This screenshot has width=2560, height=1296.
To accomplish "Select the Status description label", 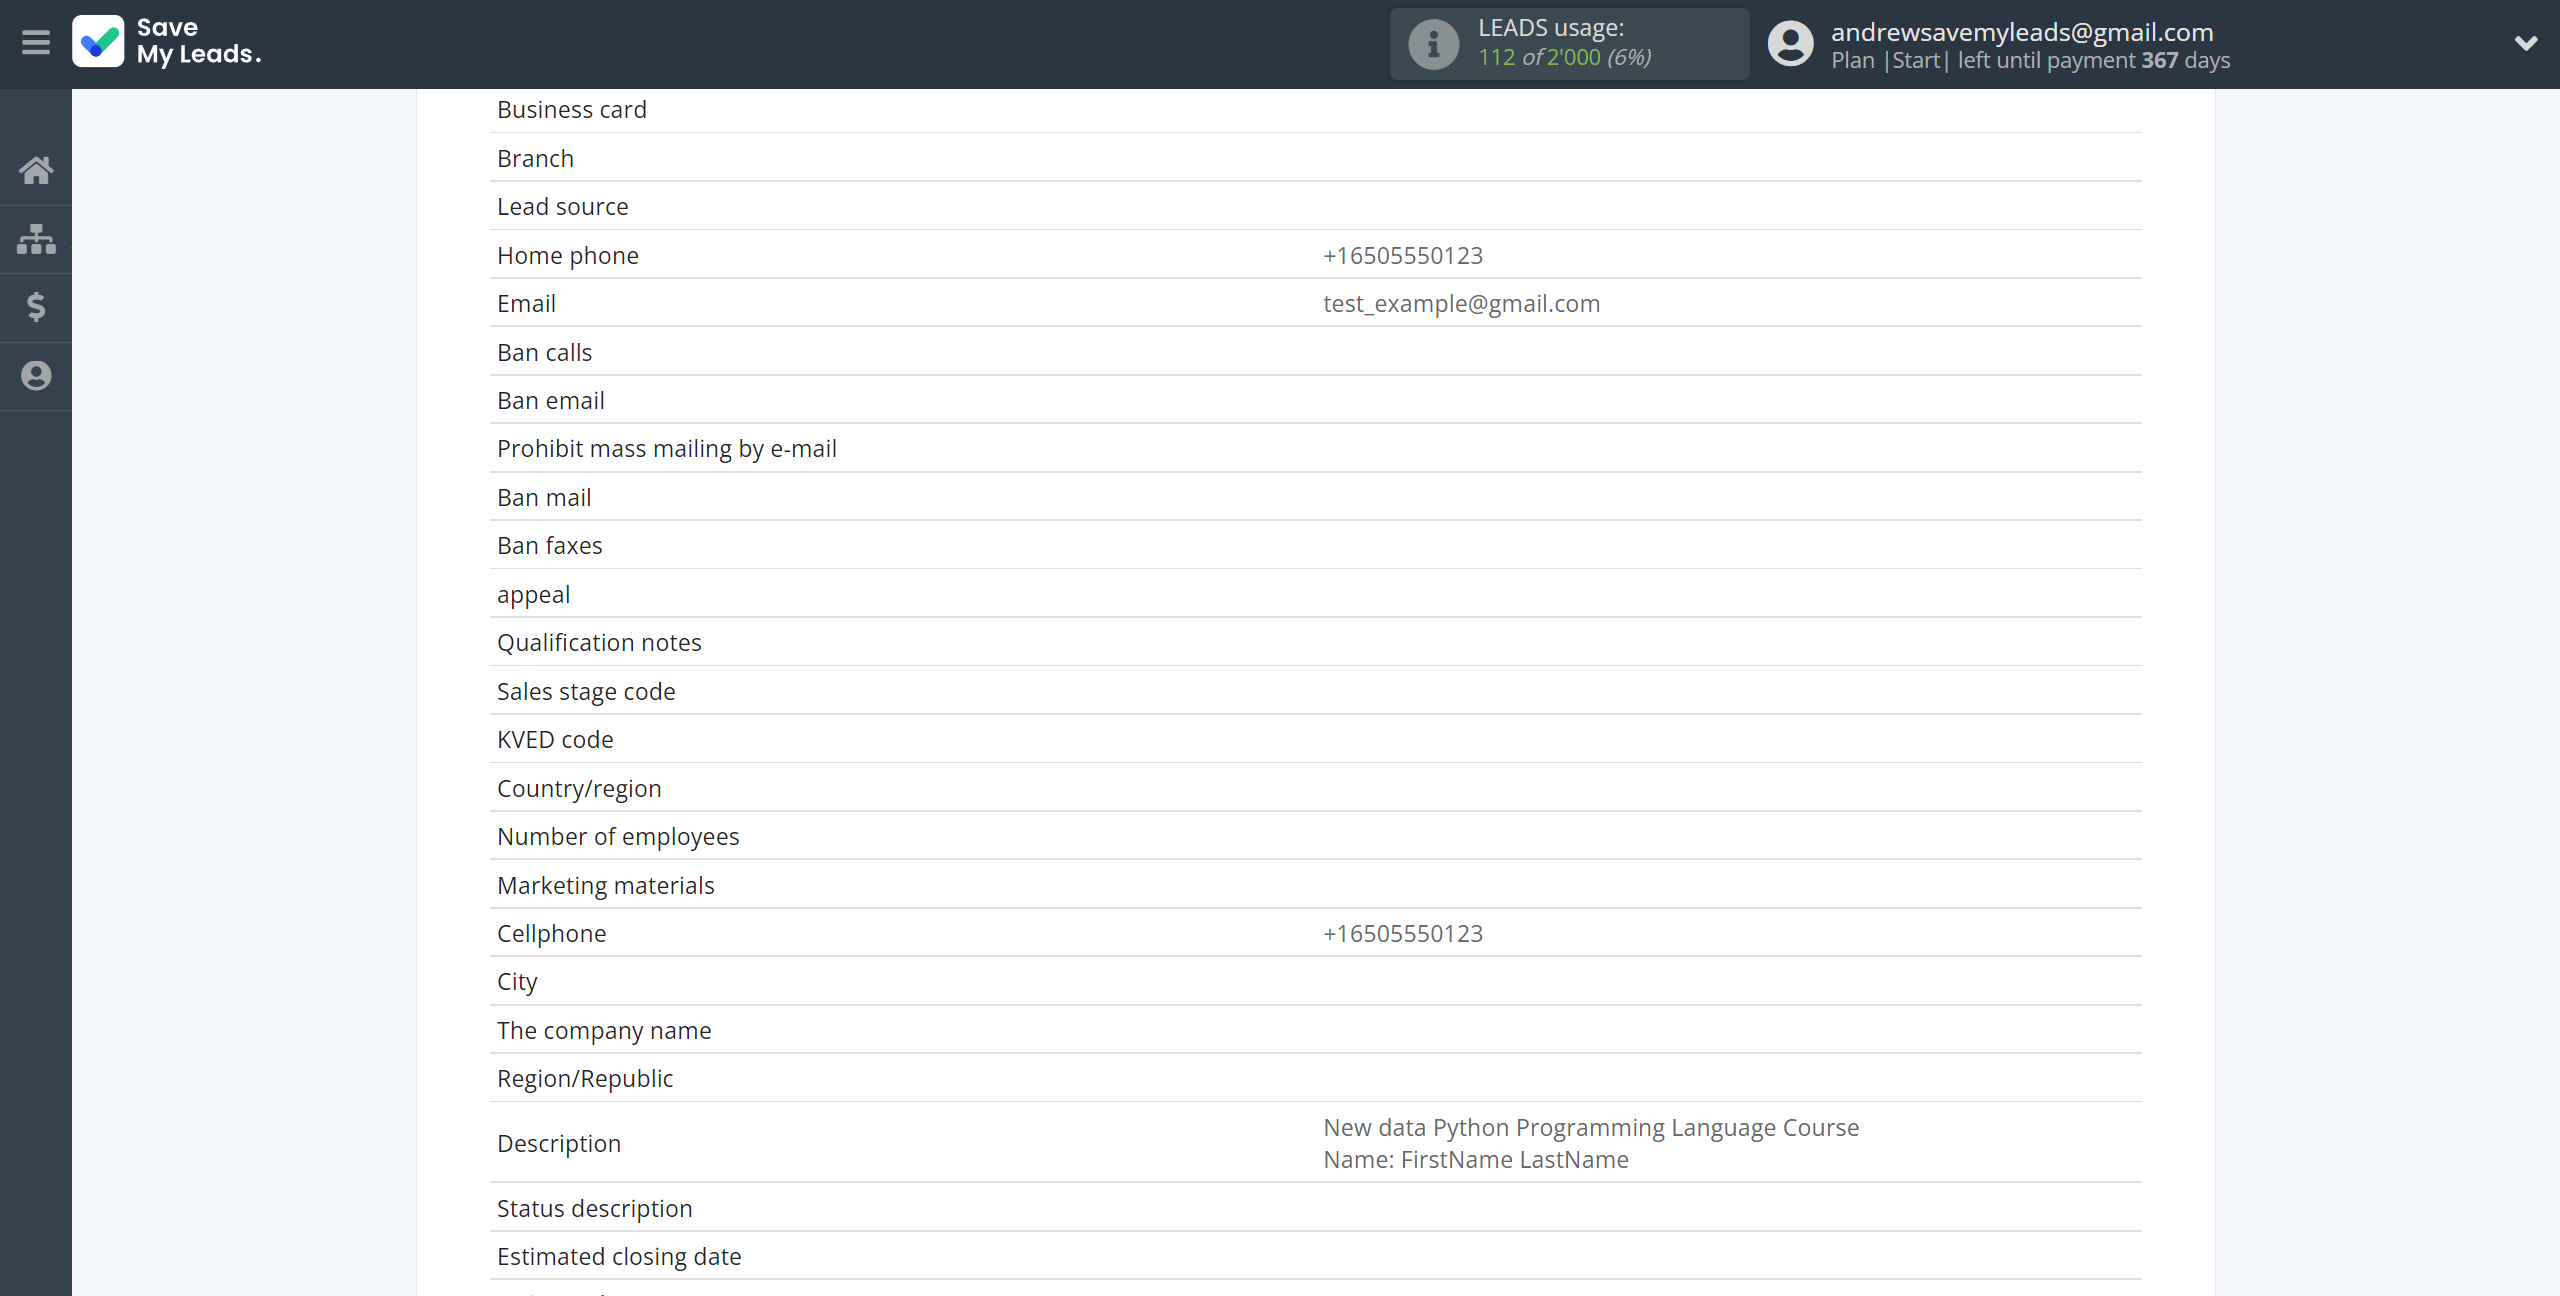I will pos(595,1208).
